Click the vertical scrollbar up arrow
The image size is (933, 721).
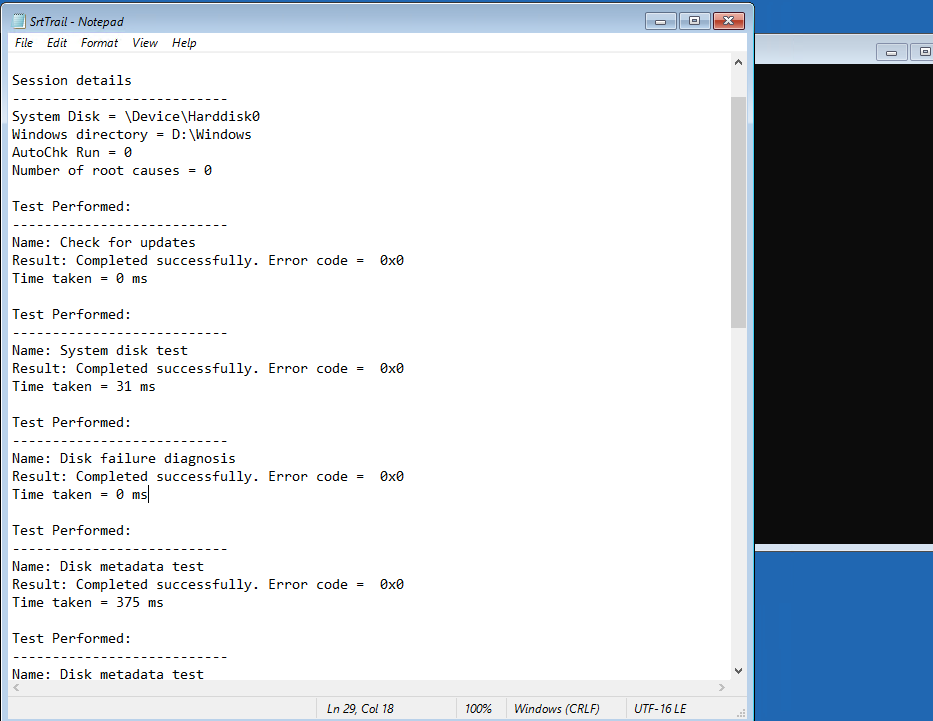738,62
